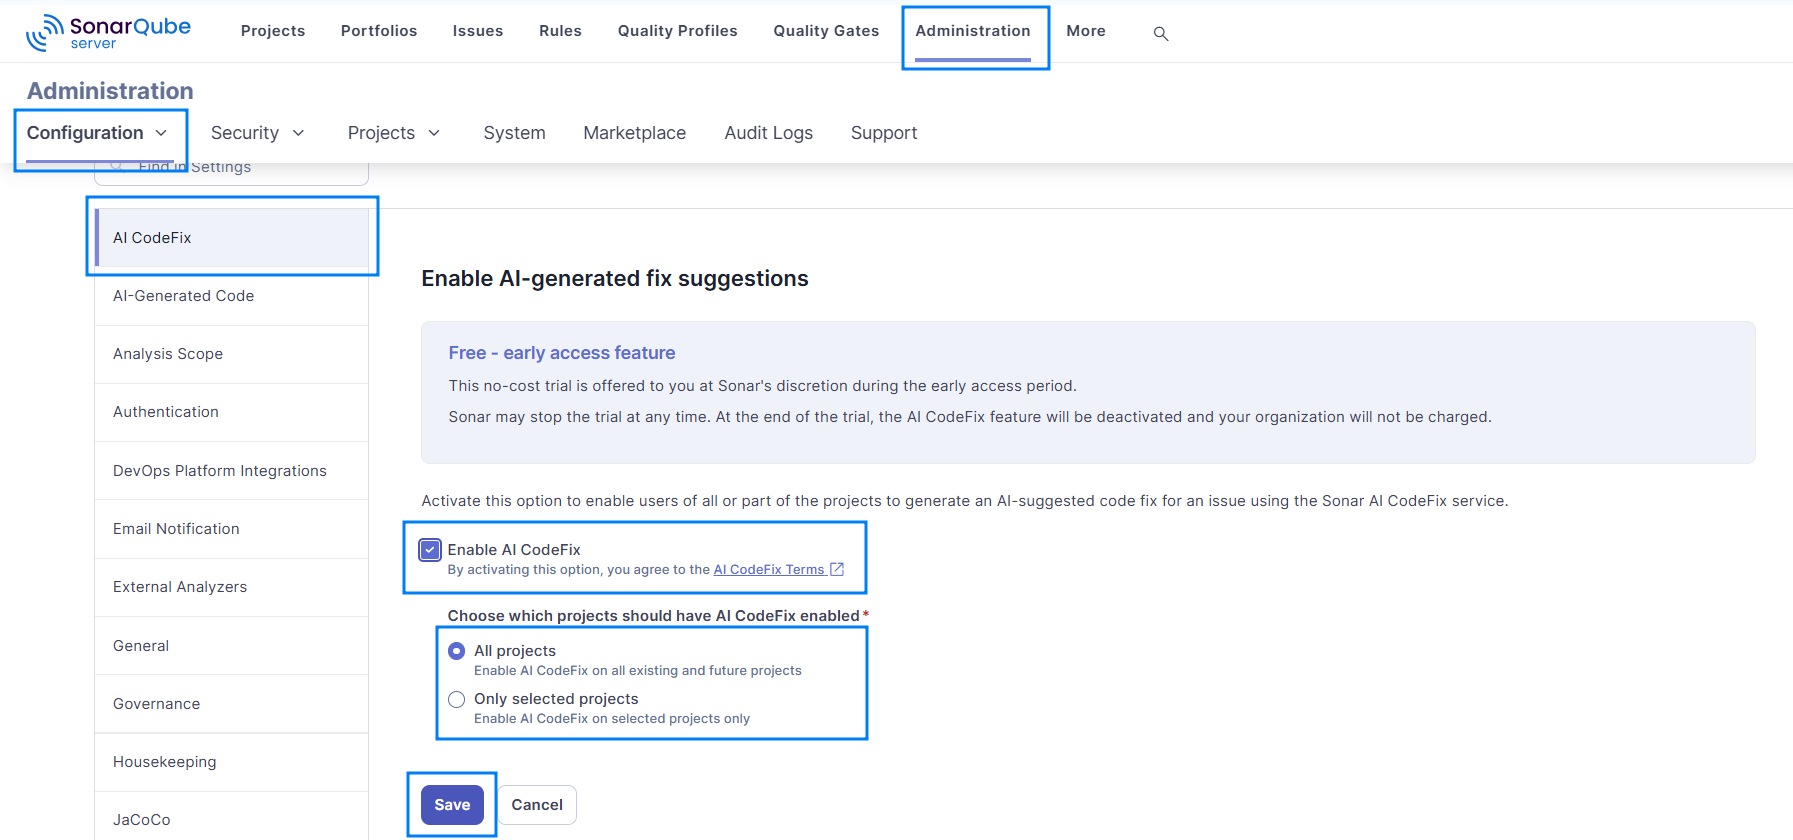Open Portfolios in the top navigation
1793x840 pixels.
click(x=379, y=31)
